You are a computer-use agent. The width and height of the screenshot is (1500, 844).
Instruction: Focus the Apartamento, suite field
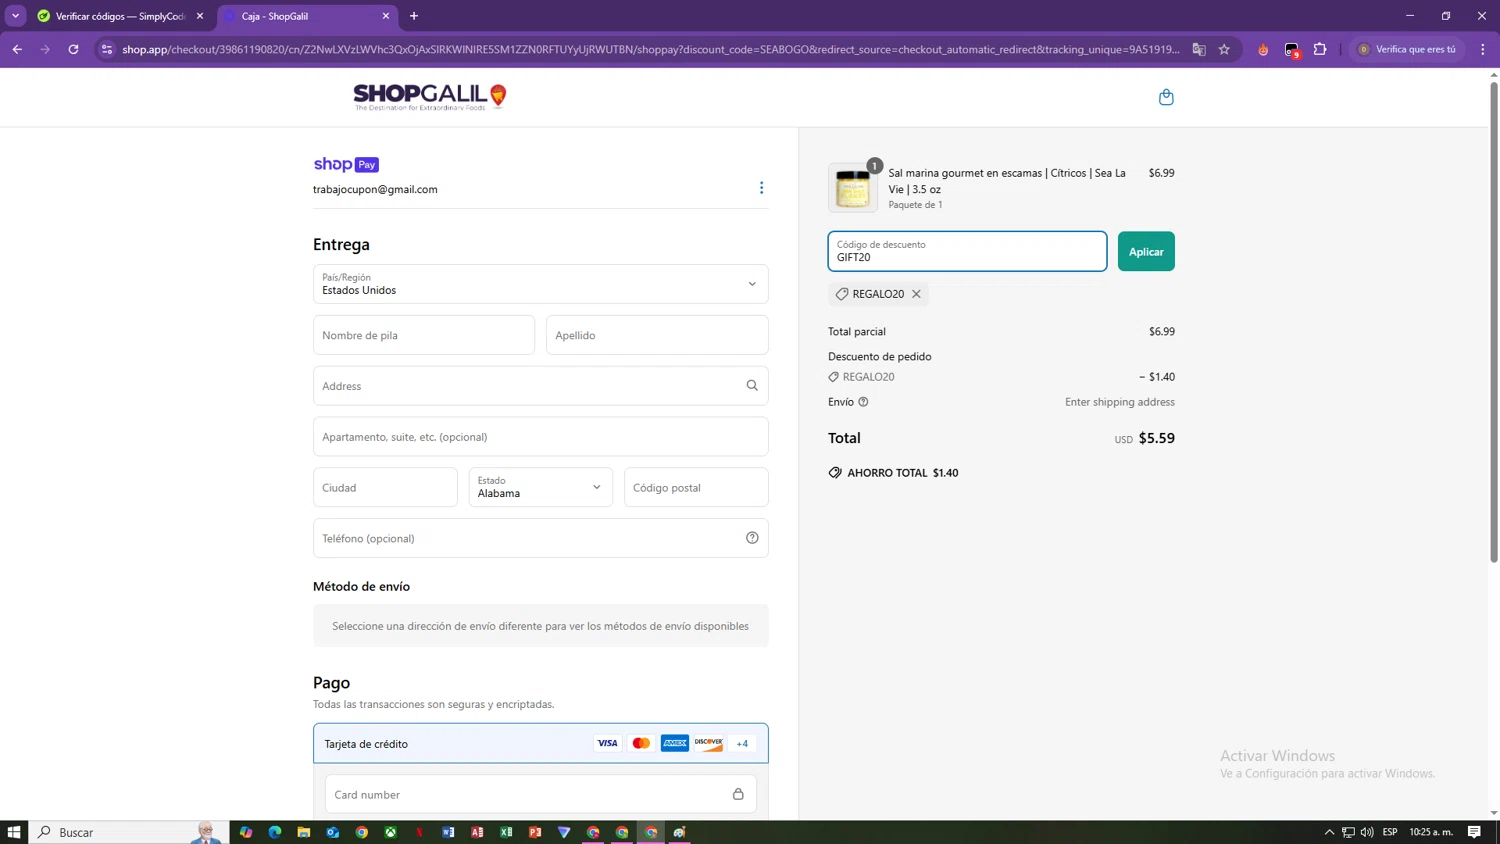click(x=540, y=437)
